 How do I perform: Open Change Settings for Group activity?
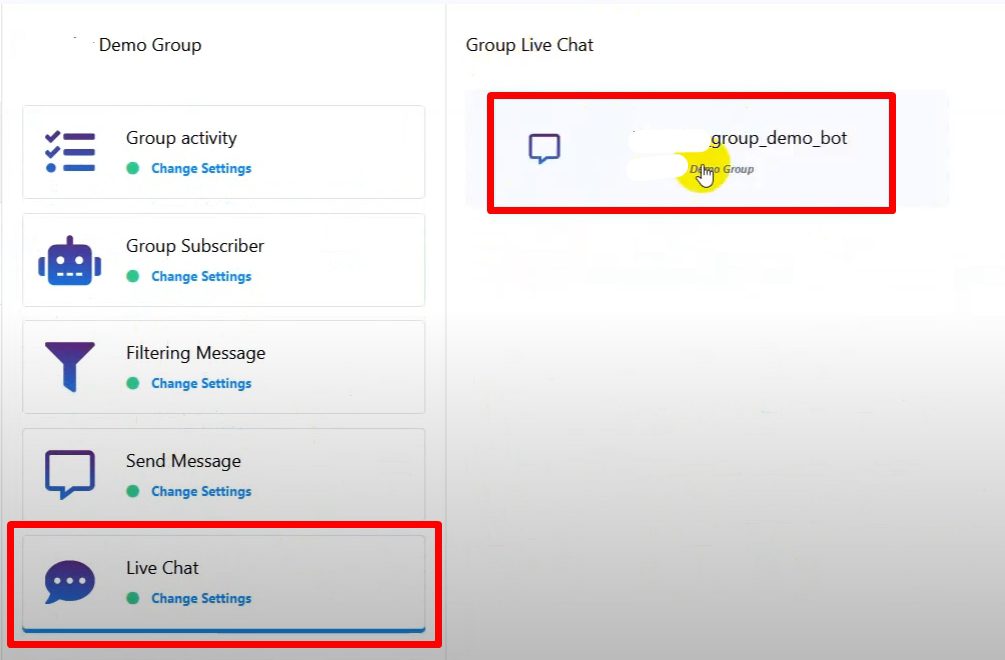pyautogui.click(x=201, y=168)
